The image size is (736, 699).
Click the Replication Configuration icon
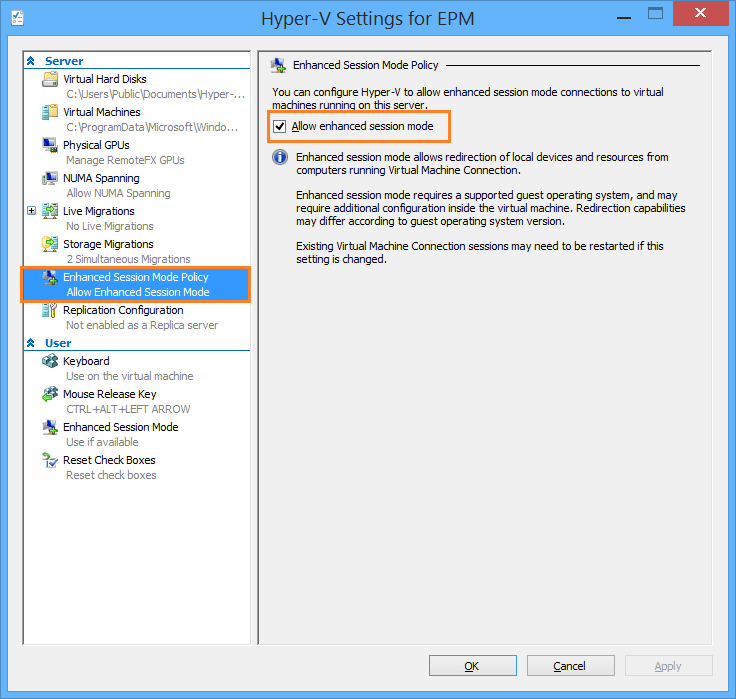(x=50, y=310)
